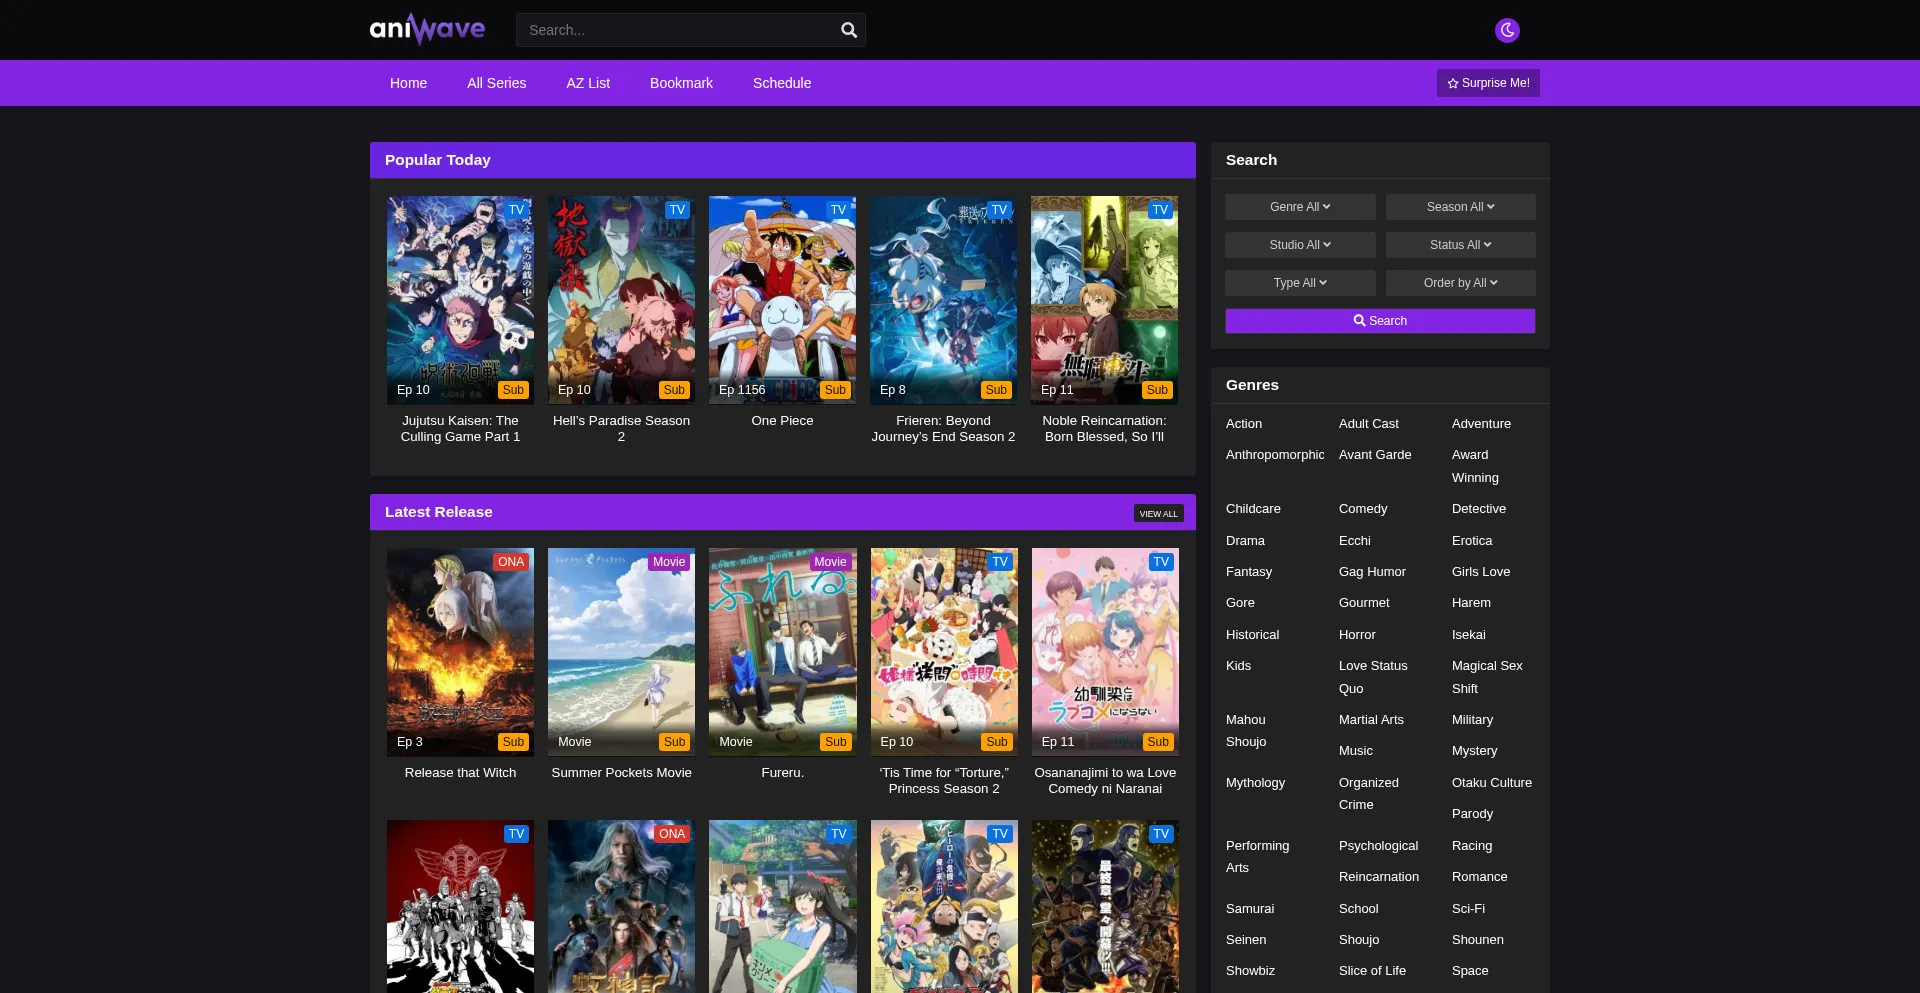Expand the Status All dropdown
Viewport: 1920px width, 993px height.
tap(1460, 245)
